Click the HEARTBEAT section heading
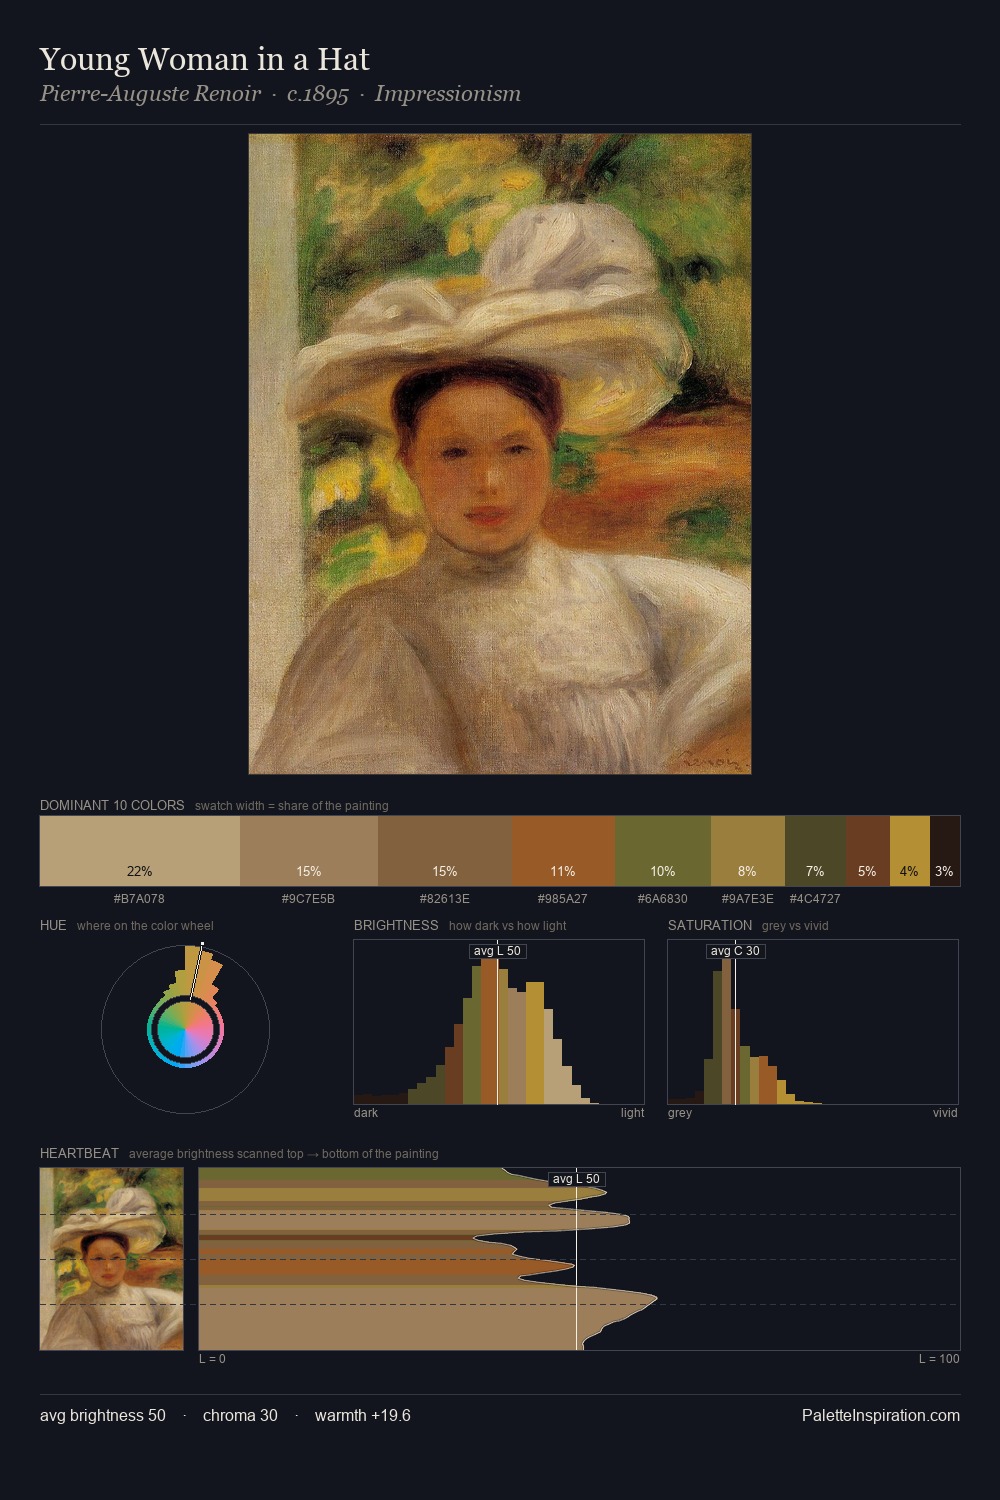 79,1153
